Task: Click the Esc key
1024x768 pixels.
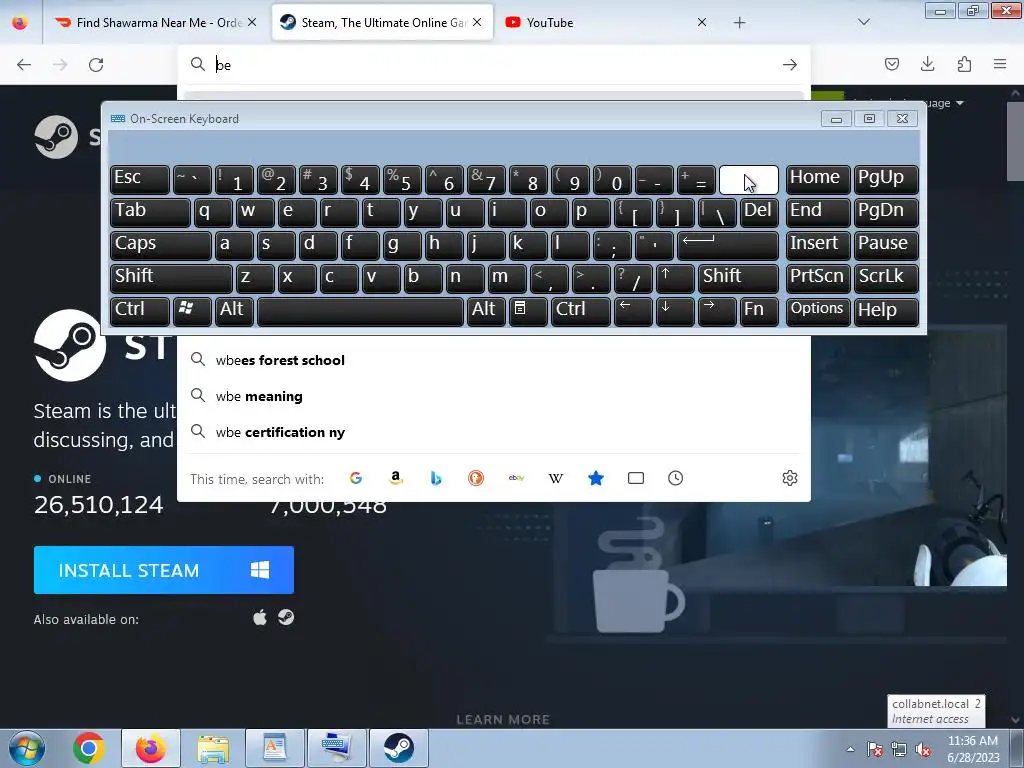Action: [x=140, y=179]
